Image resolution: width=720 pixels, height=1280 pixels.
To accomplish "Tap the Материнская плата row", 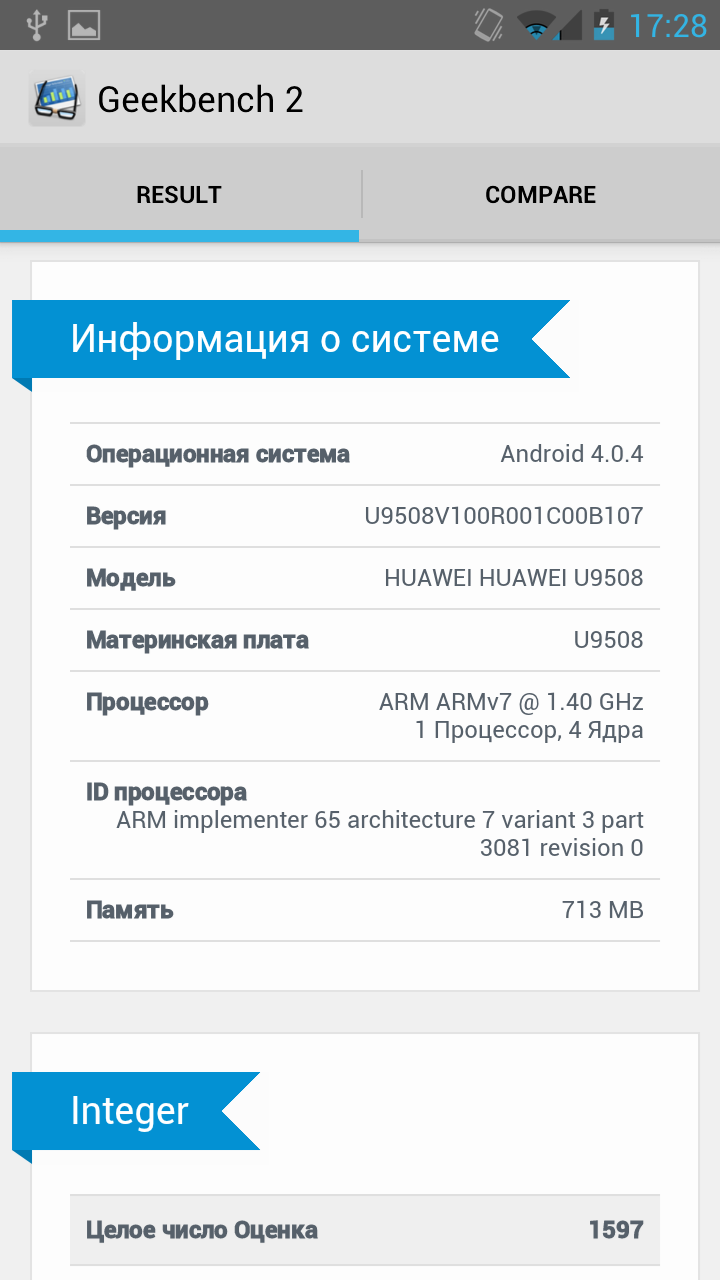I will click(x=365, y=640).
